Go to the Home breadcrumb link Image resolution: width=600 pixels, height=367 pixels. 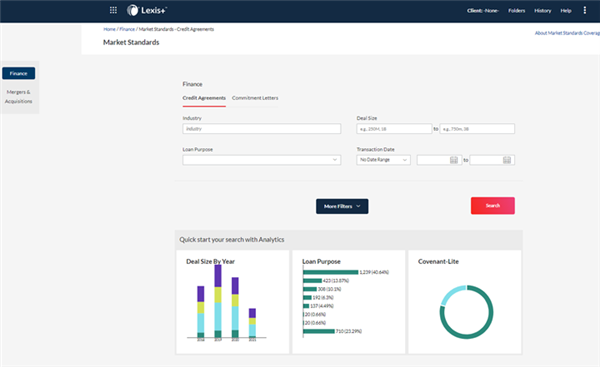pyautogui.click(x=109, y=29)
